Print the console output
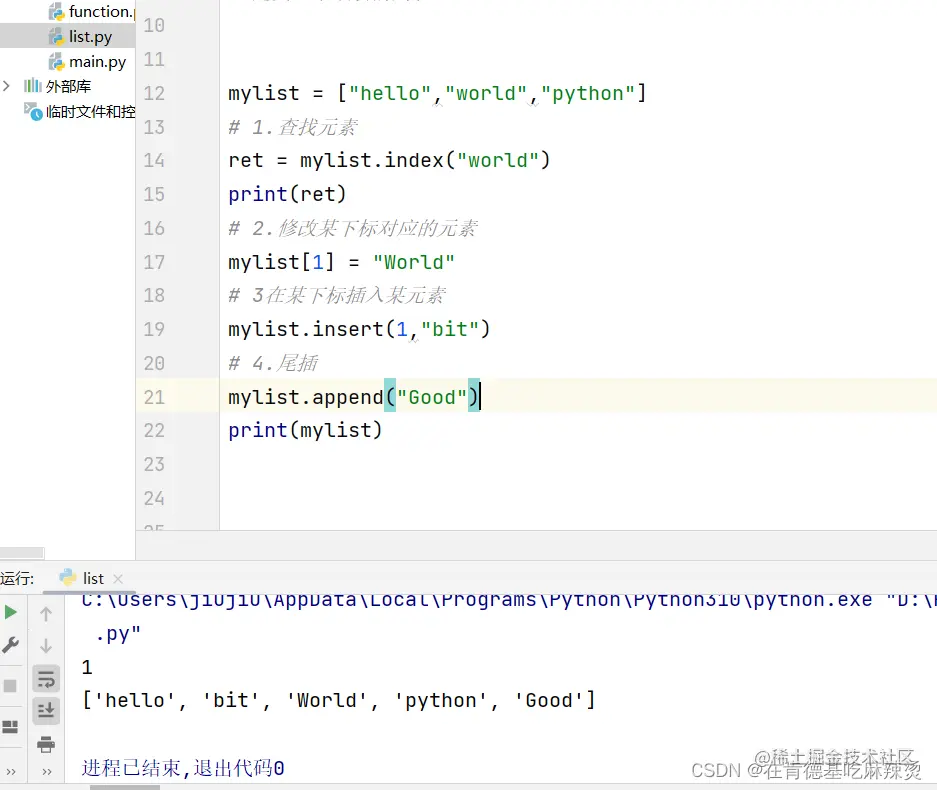937x790 pixels. (x=46, y=745)
